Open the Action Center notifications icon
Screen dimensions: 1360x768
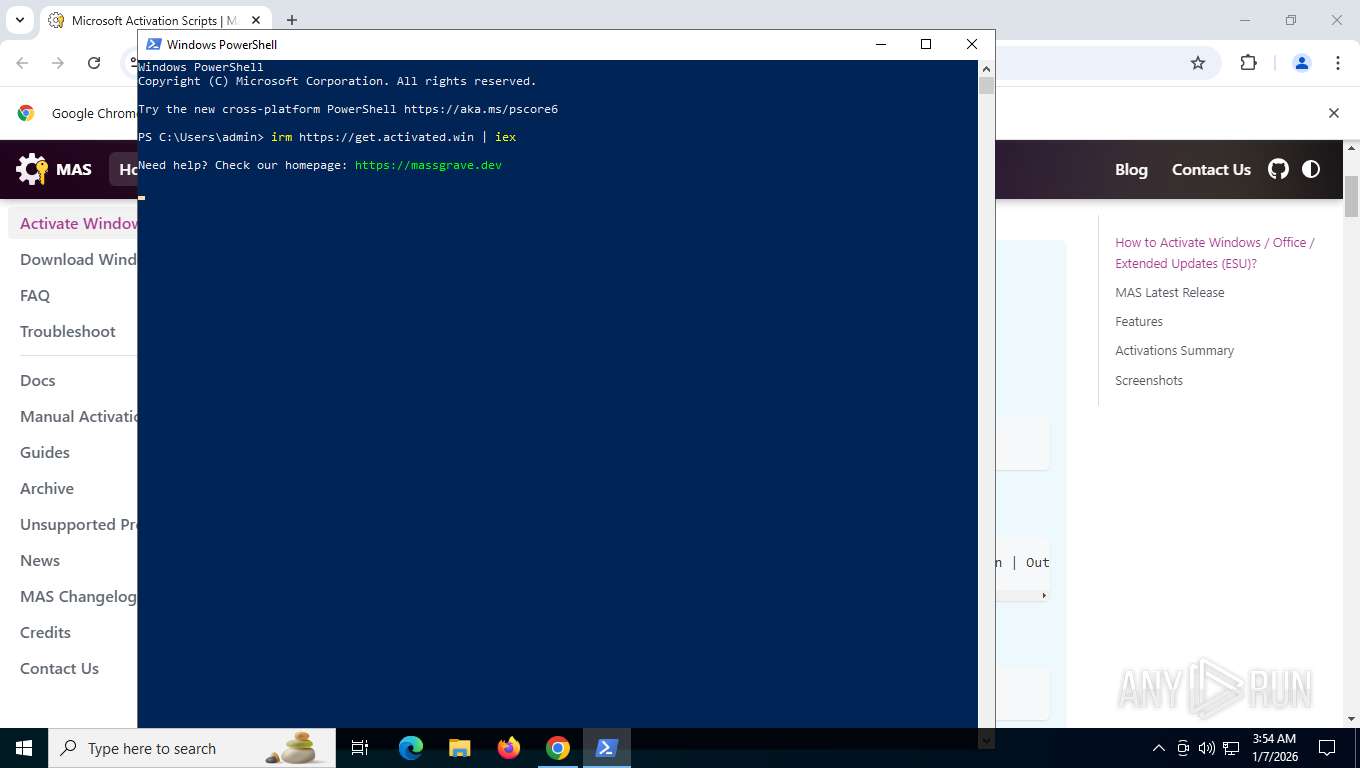coord(1328,748)
